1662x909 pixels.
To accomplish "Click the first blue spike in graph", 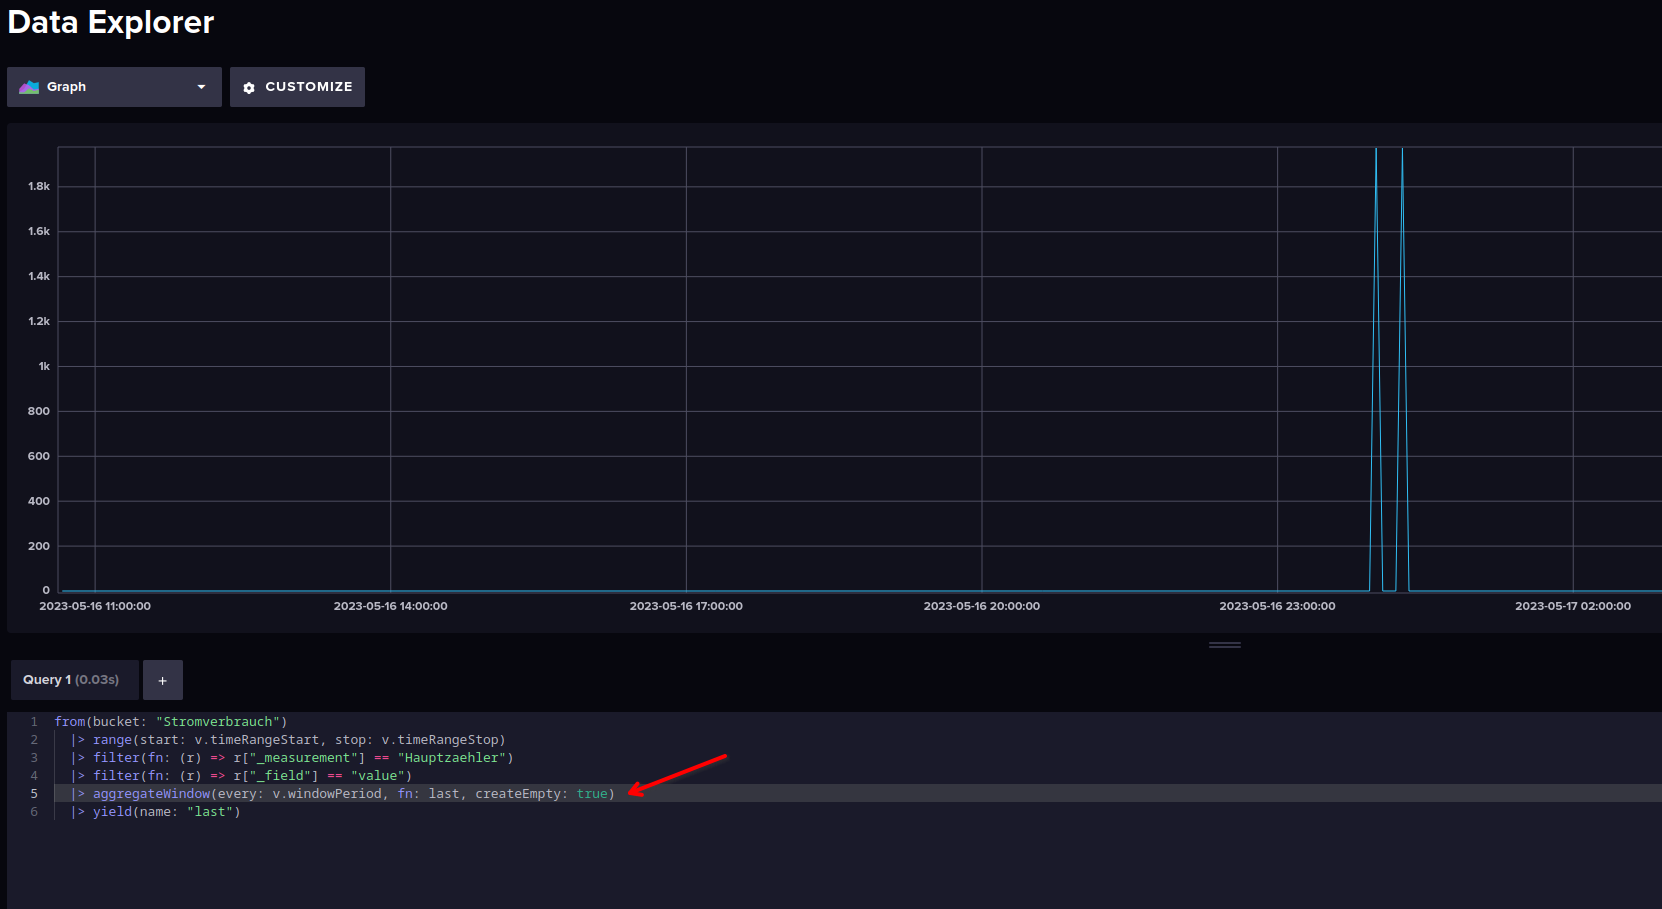I will tap(1376, 370).
